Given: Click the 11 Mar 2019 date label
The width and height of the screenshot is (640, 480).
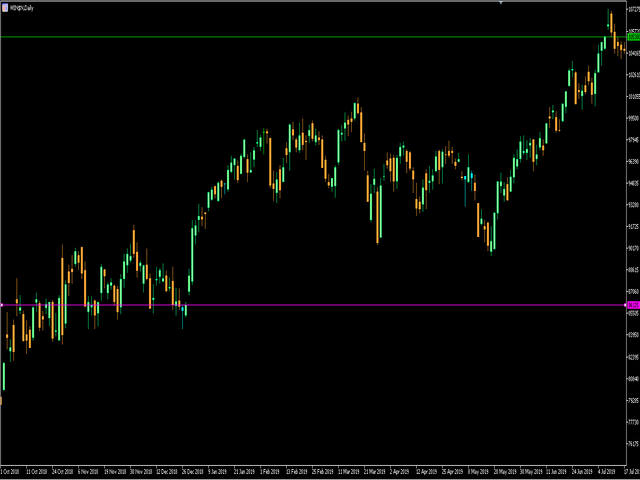Looking at the screenshot, I should point(349,471).
